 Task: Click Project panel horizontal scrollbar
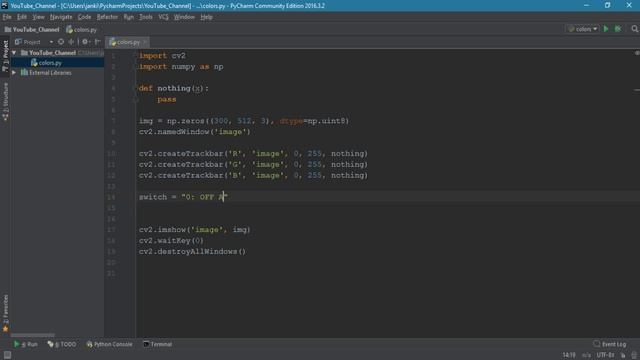32,335
